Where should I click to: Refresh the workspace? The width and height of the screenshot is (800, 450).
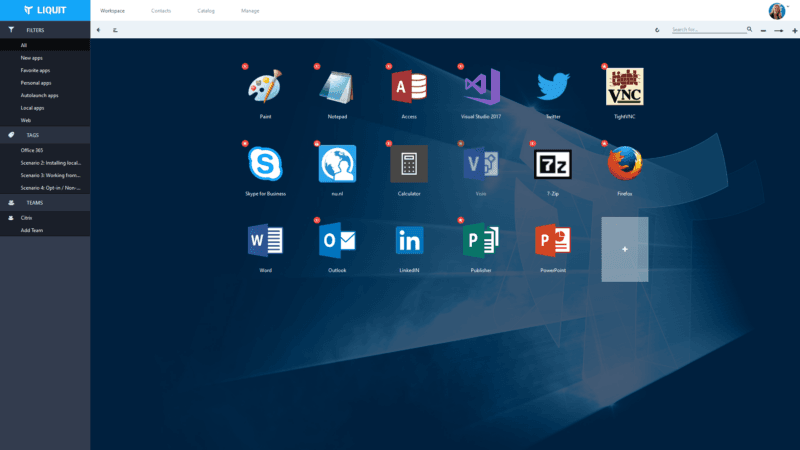pyautogui.click(x=657, y=30)
